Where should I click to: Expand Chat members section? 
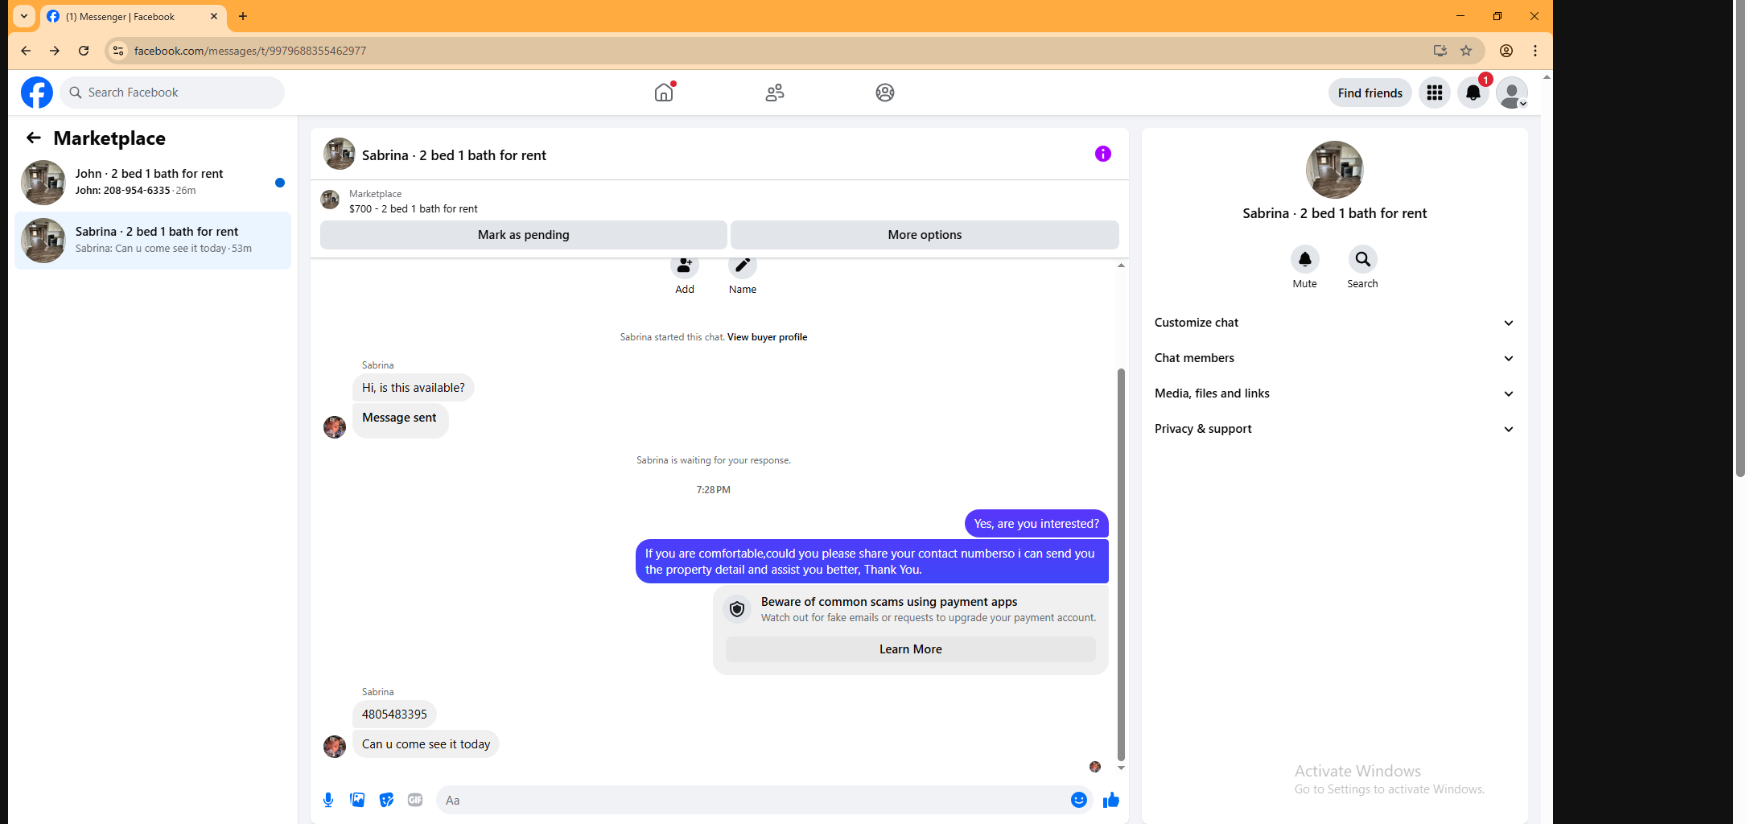pos(1335,358)
